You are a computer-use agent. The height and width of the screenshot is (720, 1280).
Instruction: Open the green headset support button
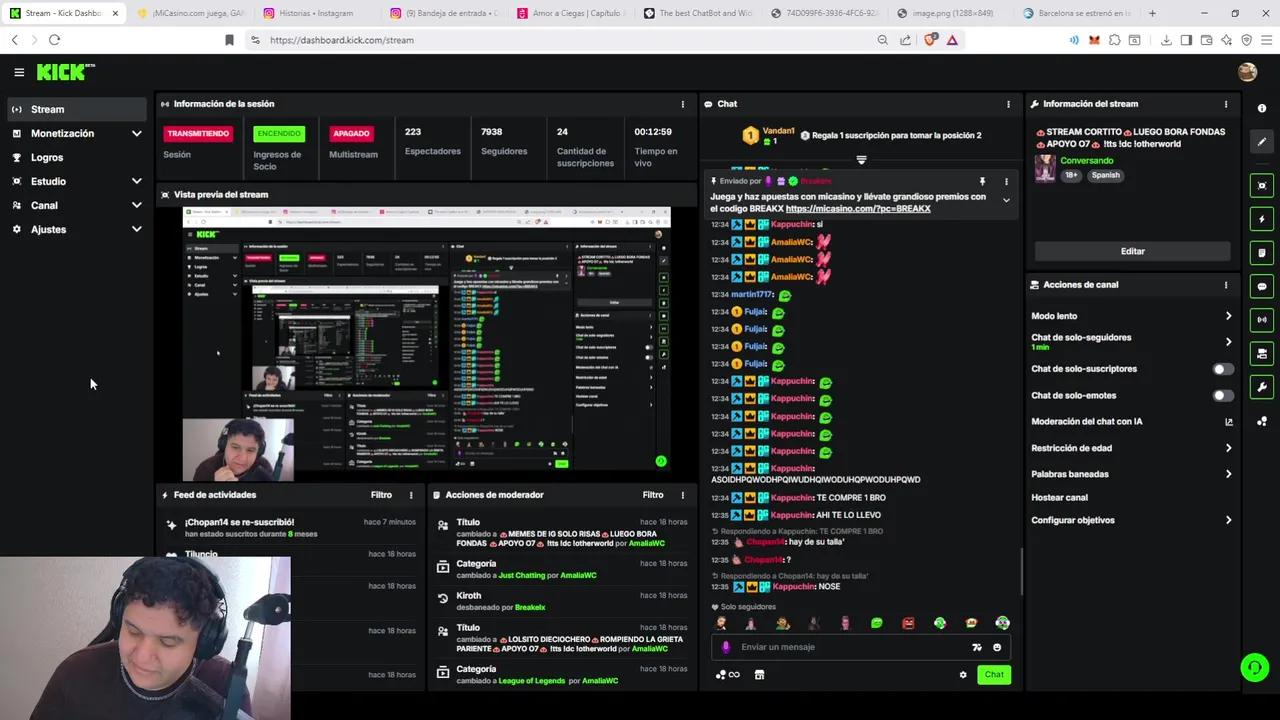click(1254, 667)
